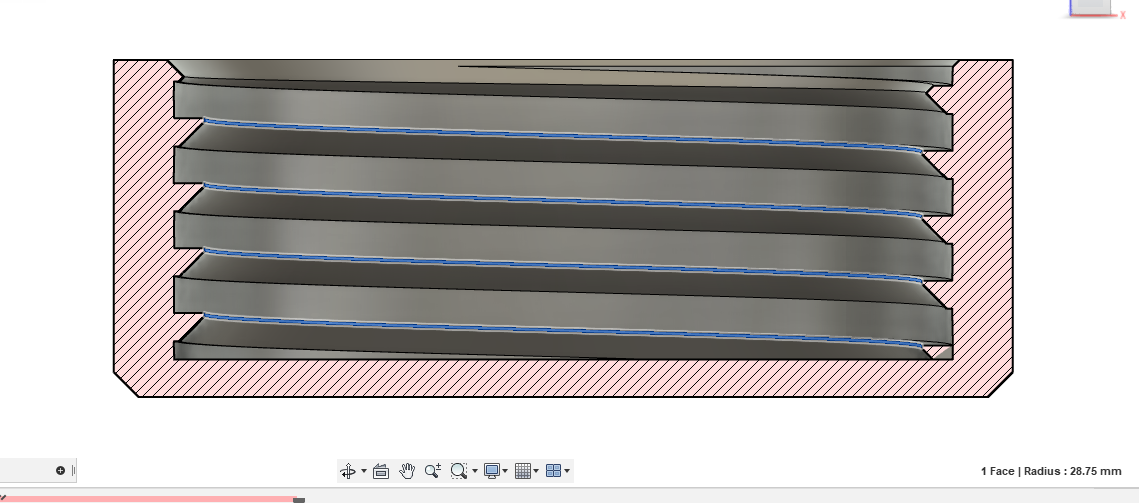Expand the comments panel plus icon
Viewport: 1139px width, 503px height.
click(x=60, y=470)
